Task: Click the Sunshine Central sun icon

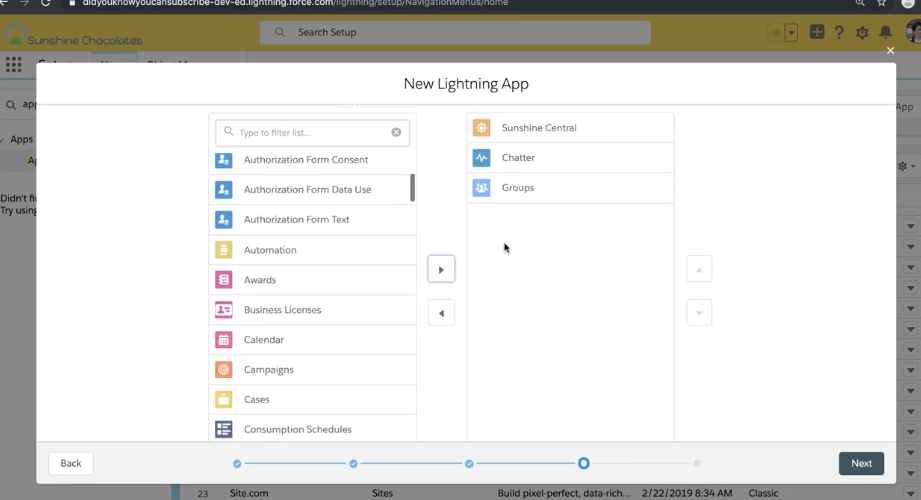Action: [x=481, y=127]
